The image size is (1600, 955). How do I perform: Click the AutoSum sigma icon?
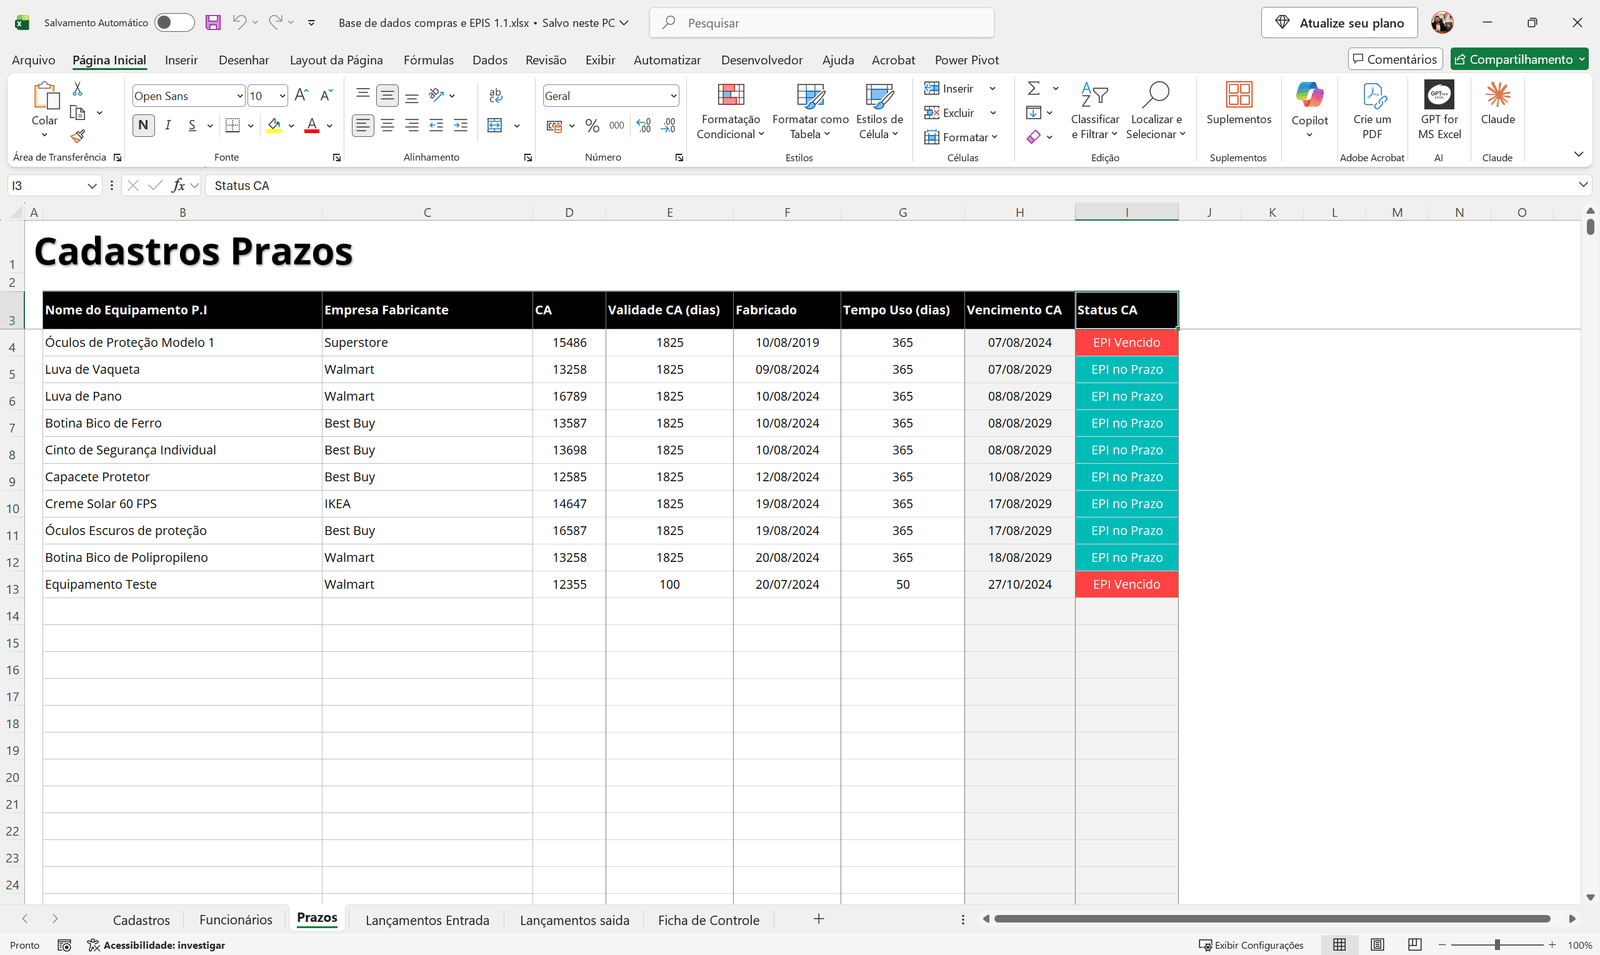pos(1034,89)
